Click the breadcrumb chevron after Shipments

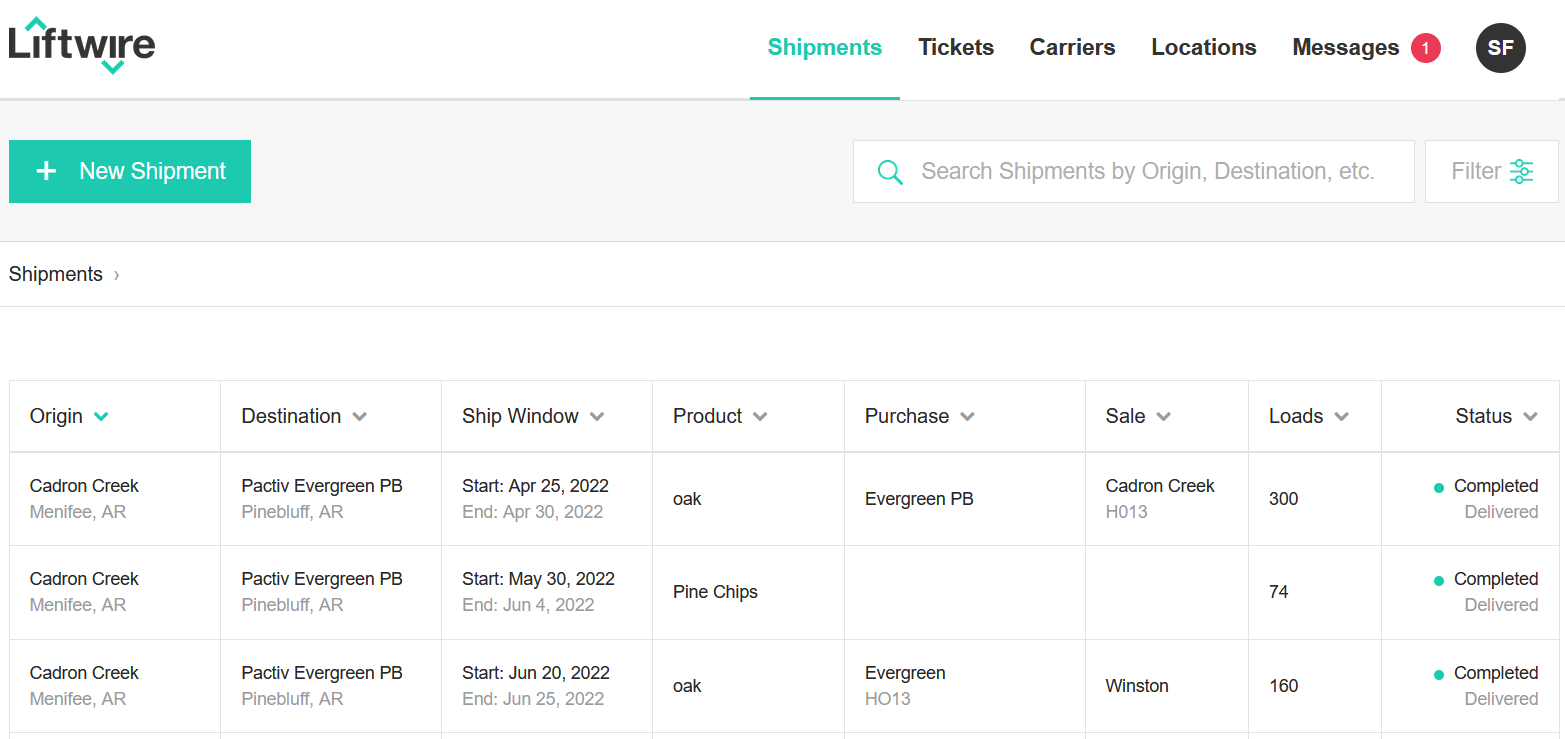pyautogui.click(x=116, y=275)
